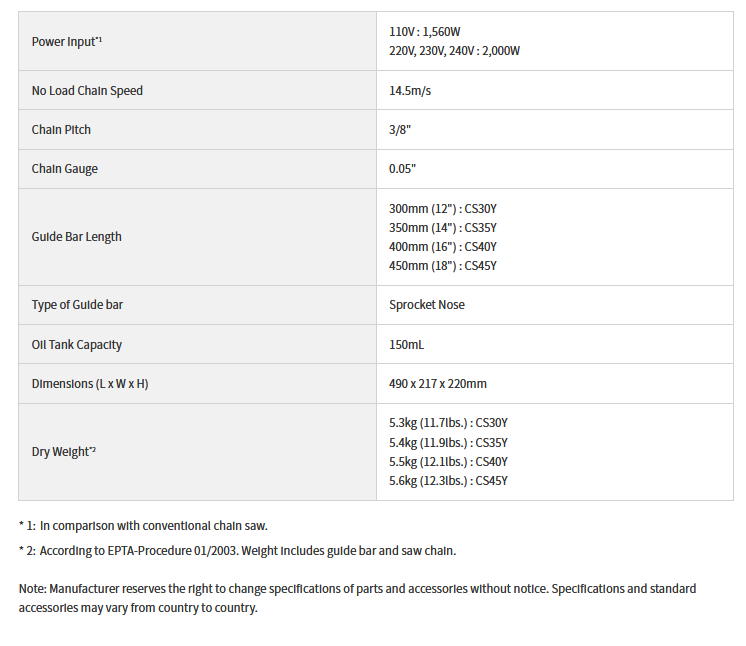Screen dimensions: 746x646
Task: Select the 14.5m/s chain speed value
Action: pos(410,91)
